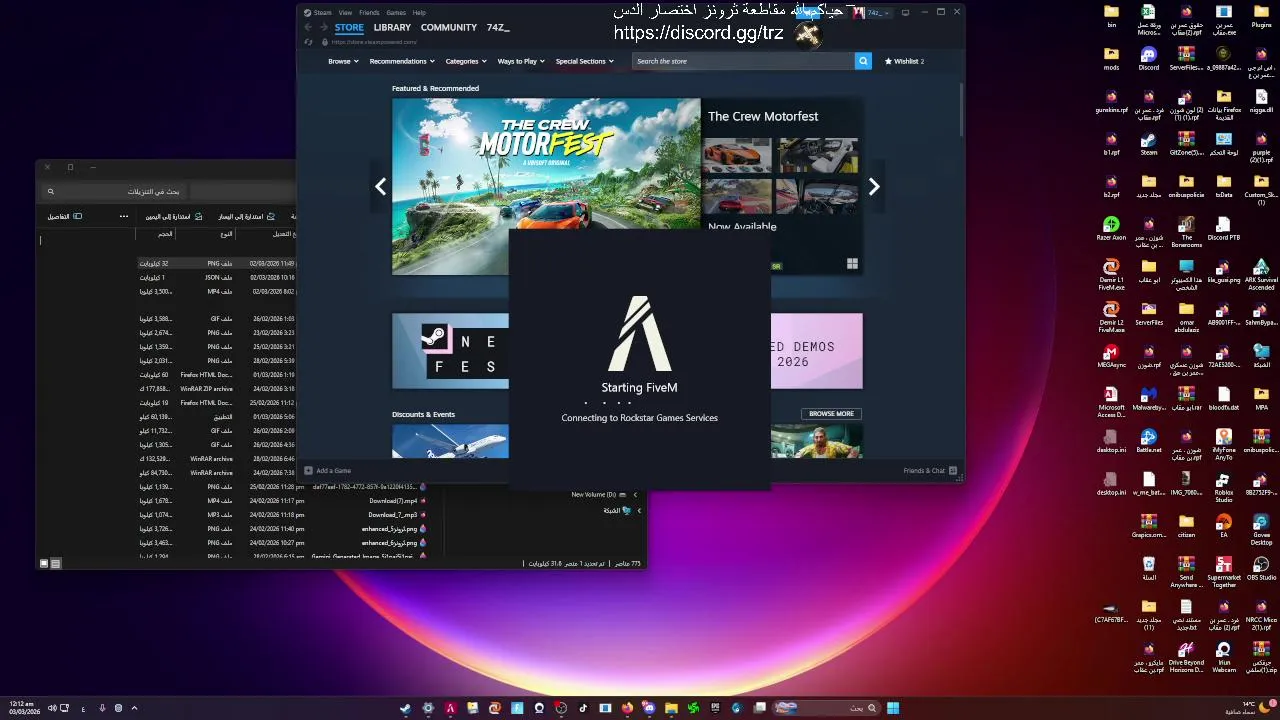Open the Friends menu in Steam
The image size is (1280, 720).
[369, 13]
